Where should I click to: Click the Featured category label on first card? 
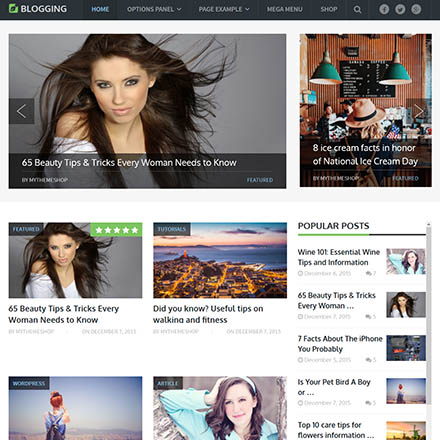[x=26, y=229]
